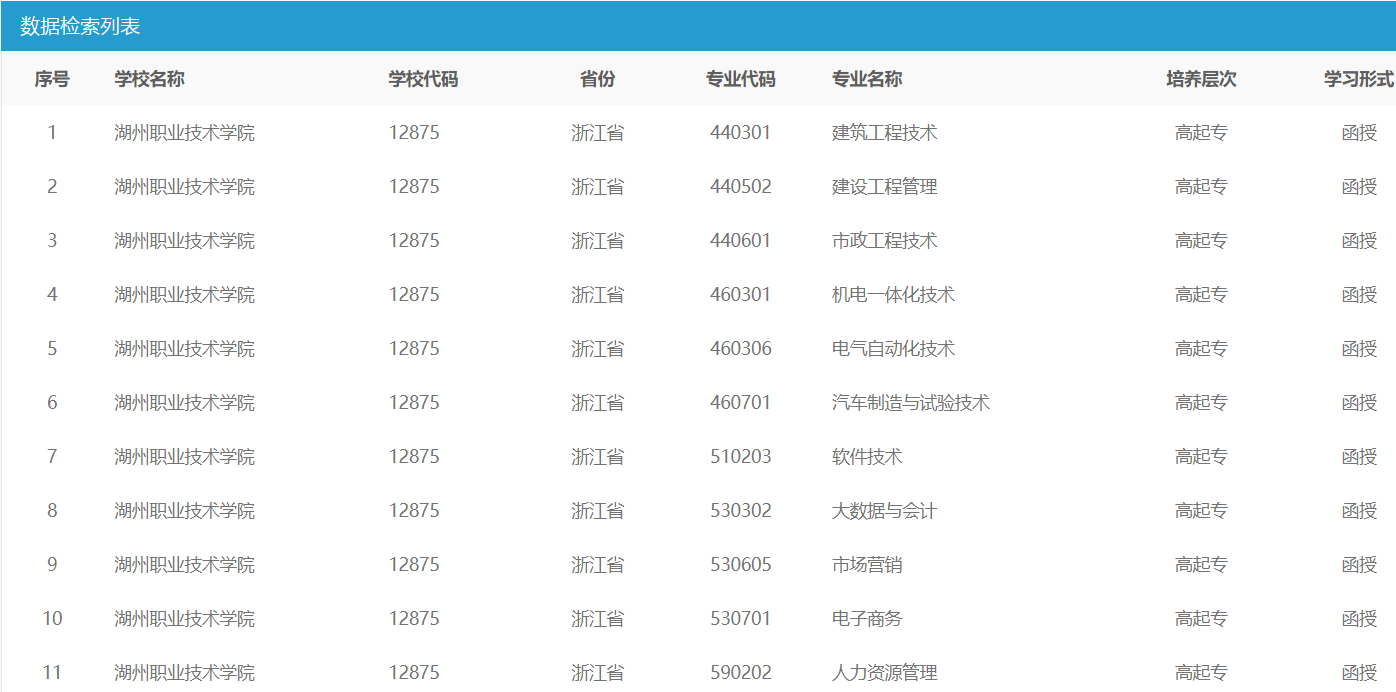
Task: Select major name 软件技术
Action: click(x=867, y=457)
